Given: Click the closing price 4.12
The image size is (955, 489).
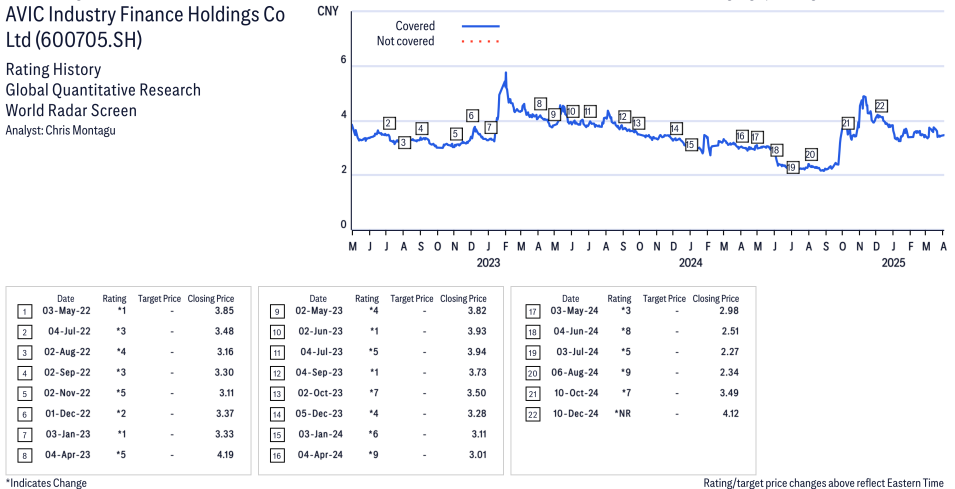Looking at the screenshot, I should click(730, 413).
